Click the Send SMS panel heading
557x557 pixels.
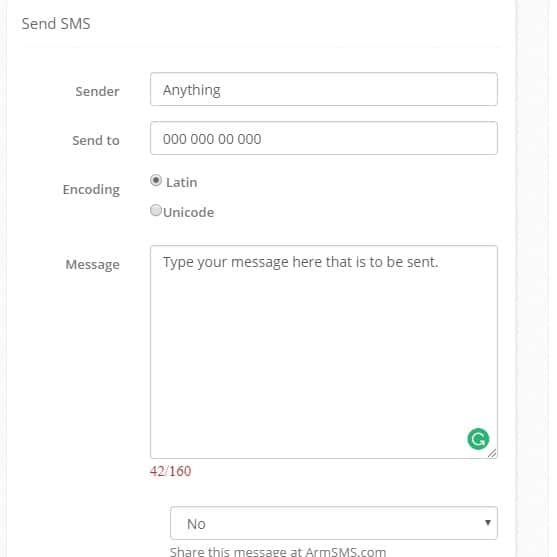[x=56, y=24]
